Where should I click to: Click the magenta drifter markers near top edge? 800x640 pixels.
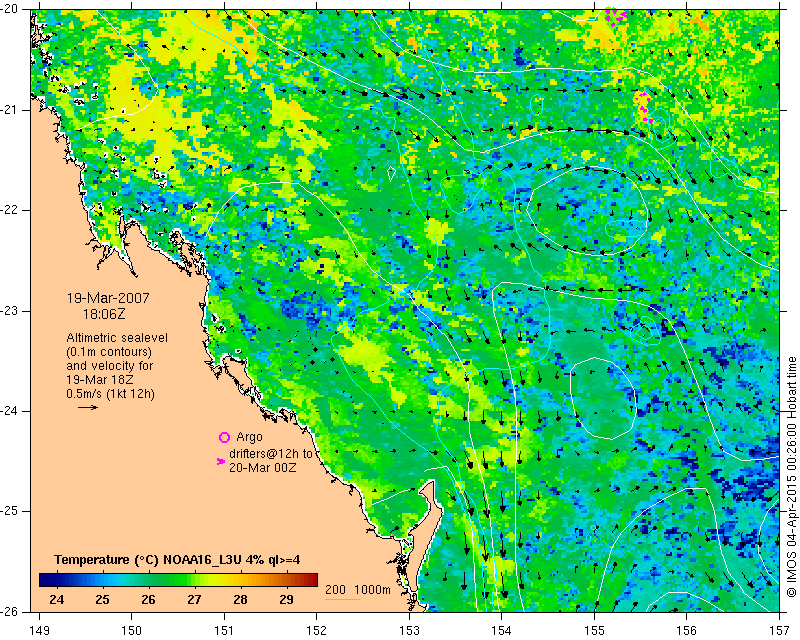616,15
